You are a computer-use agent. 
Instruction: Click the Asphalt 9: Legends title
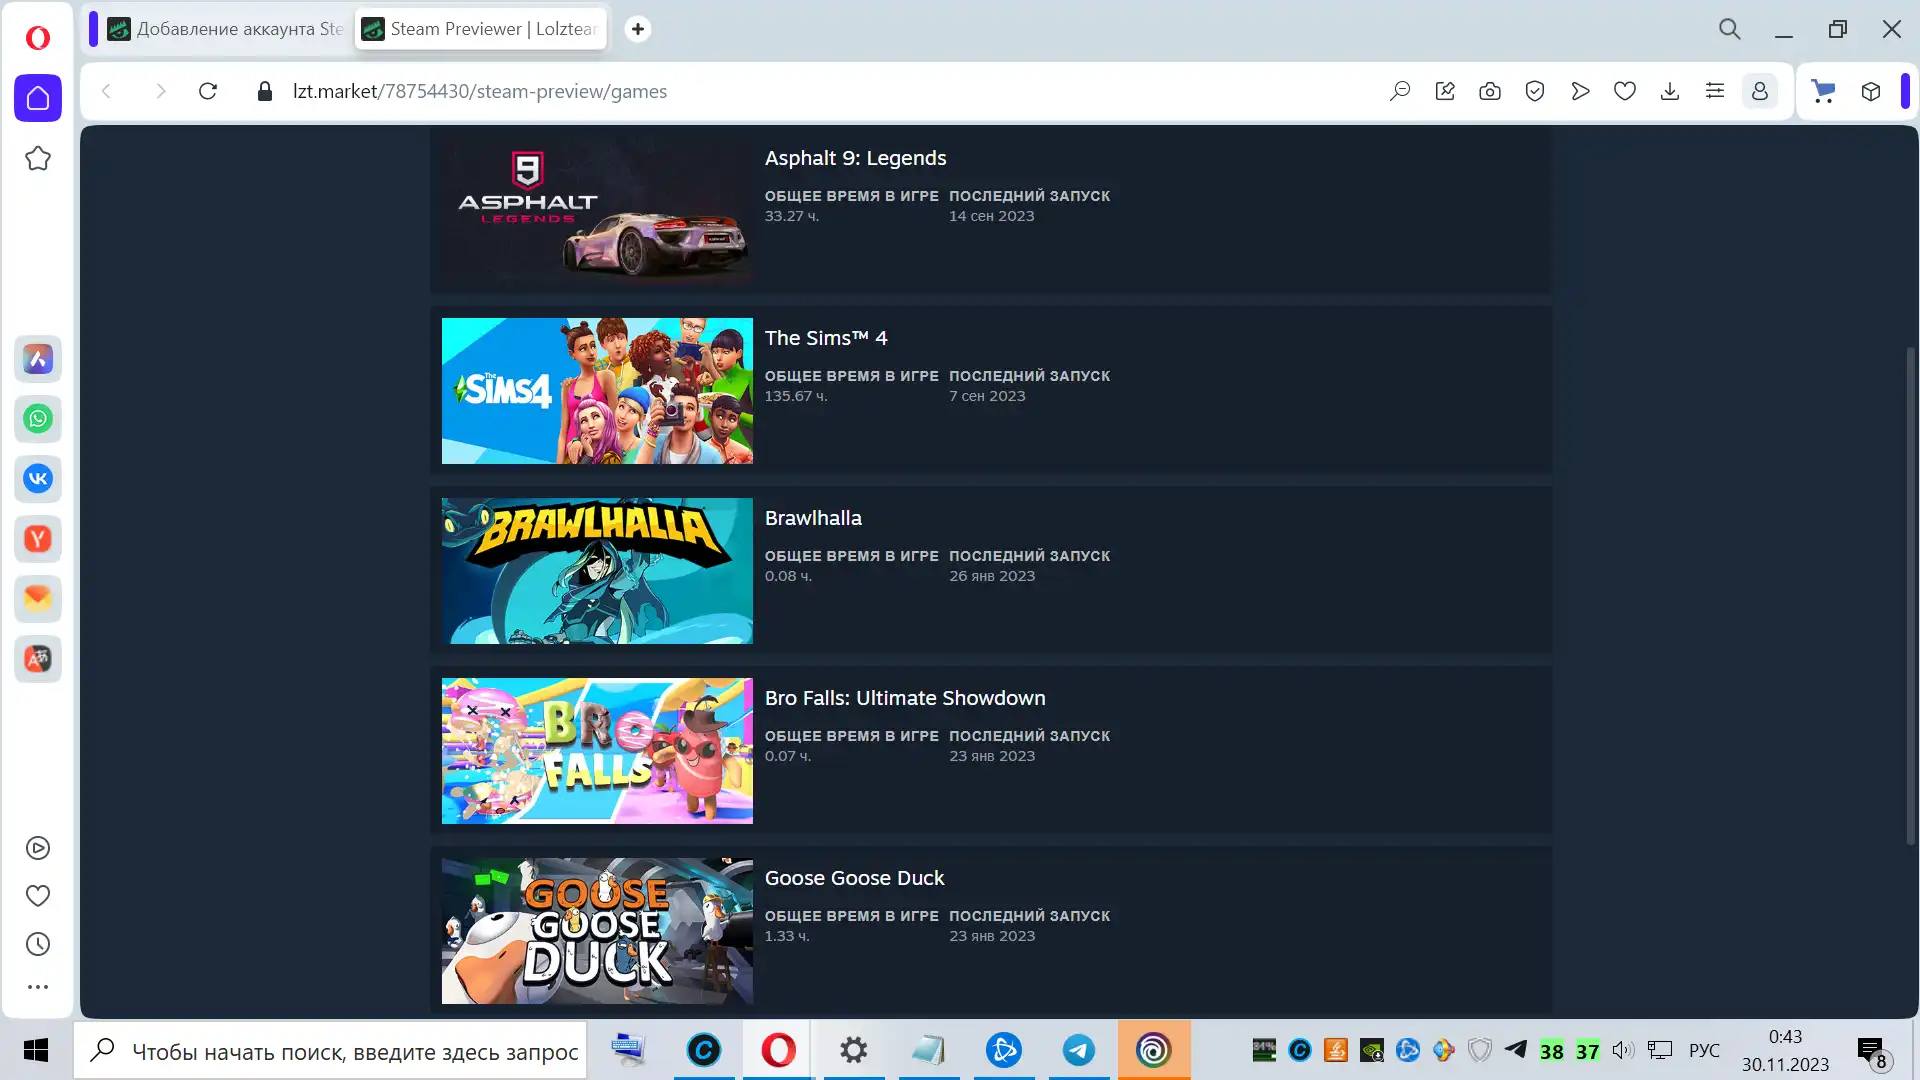[855, 158]
